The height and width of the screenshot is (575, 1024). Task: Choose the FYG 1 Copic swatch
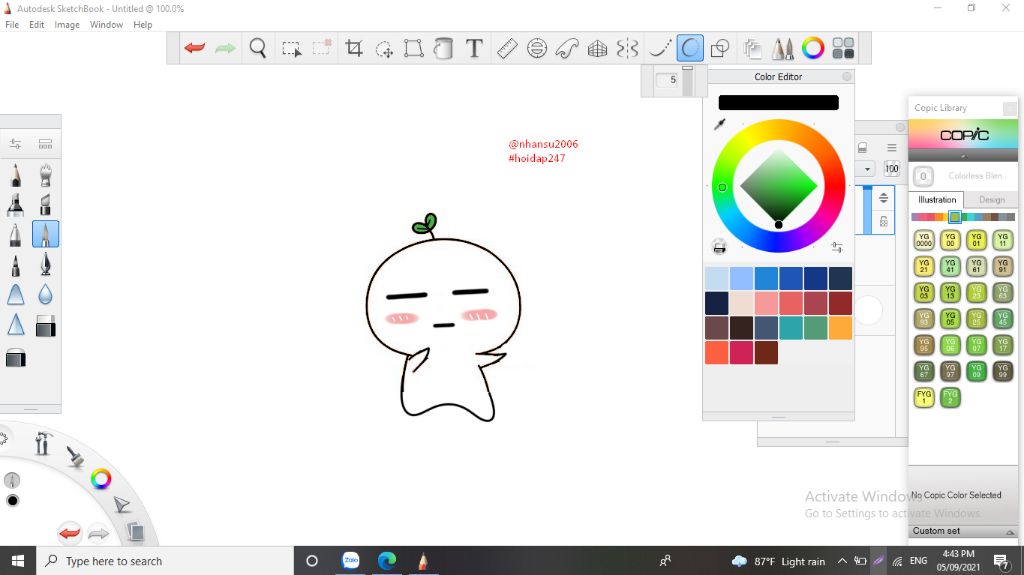pos(923,397)
